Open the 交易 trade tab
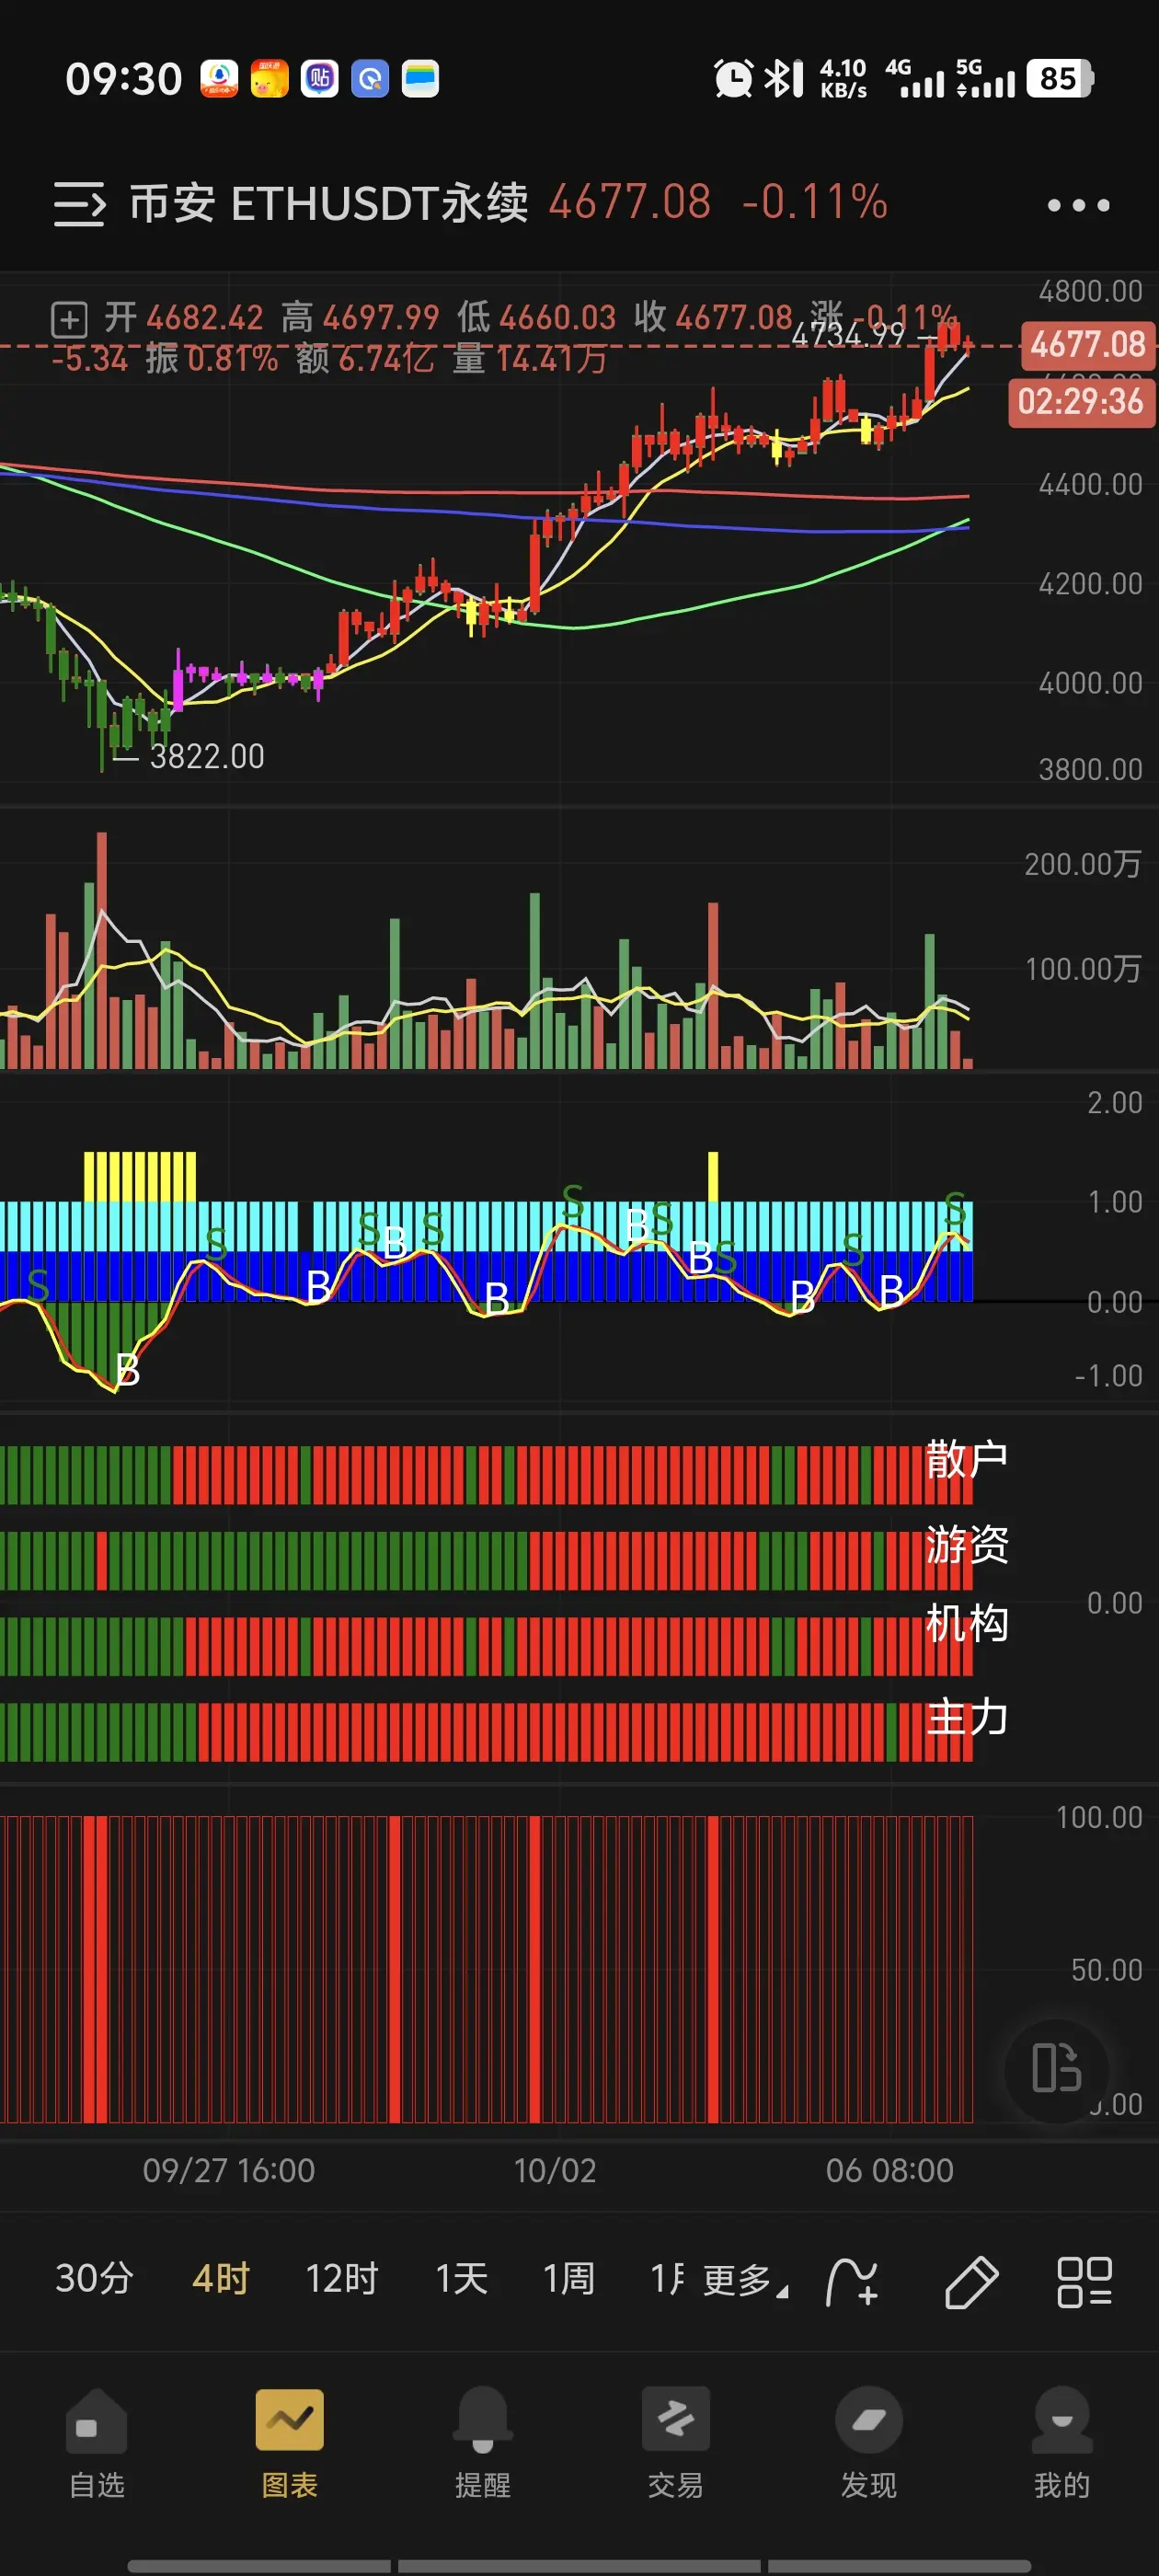The height and width of the screenshot is (2576, 1159). pos(676,2443)
